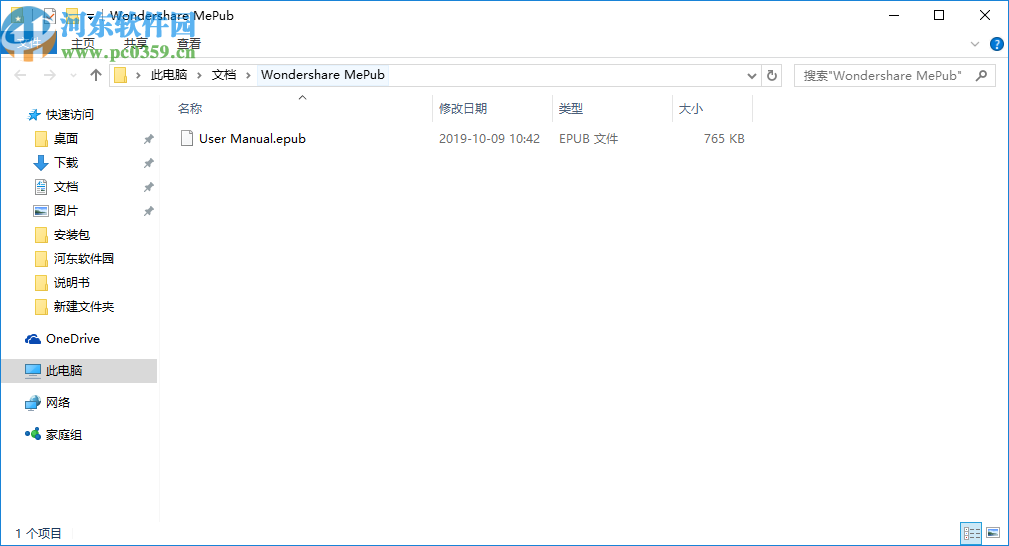Go up one folder level
The width and height of the screenshot is (1009, 546).
(96, 75)
